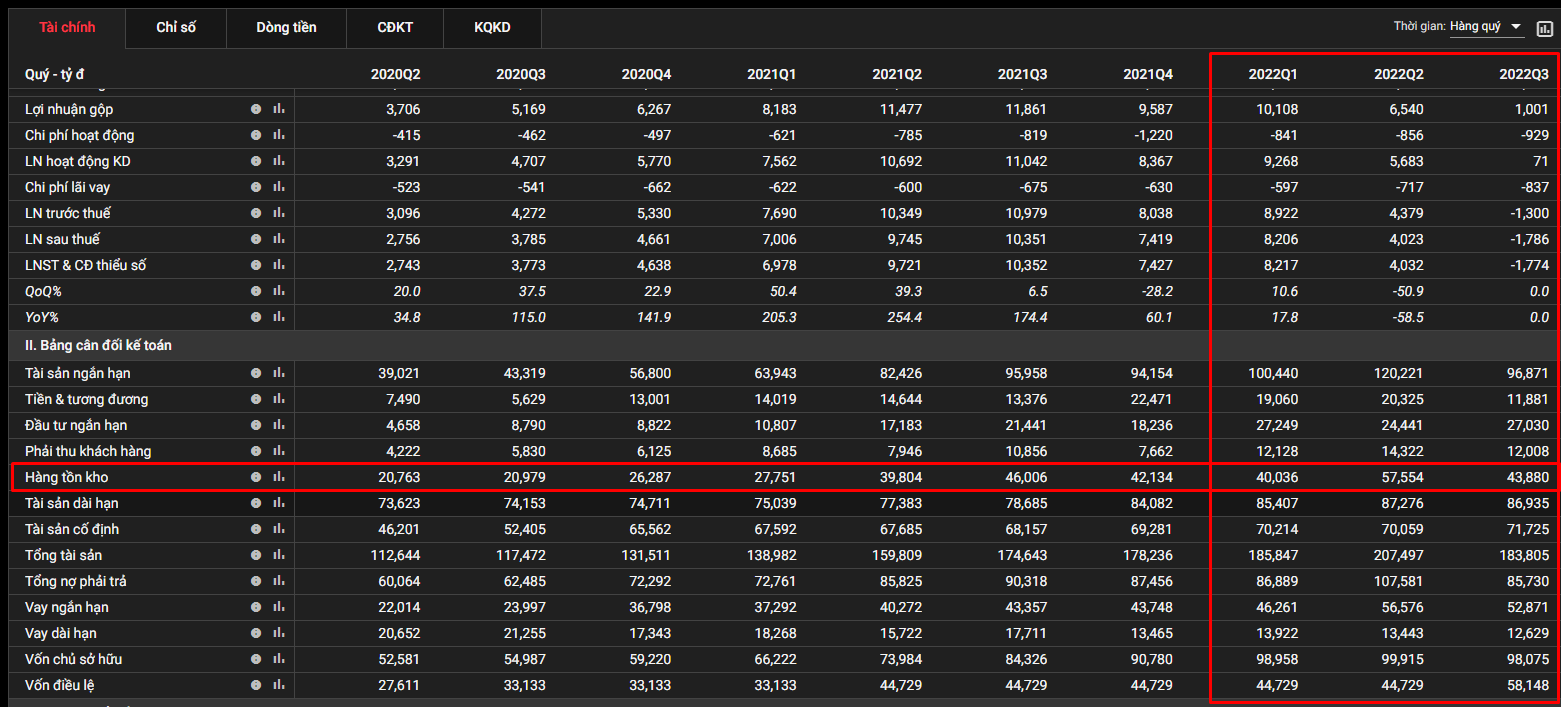Click the chart icon for Hàng tồn kho
Image resolution: width=1561 pixels, height=707 pixels.
click(x=279, y=477)
